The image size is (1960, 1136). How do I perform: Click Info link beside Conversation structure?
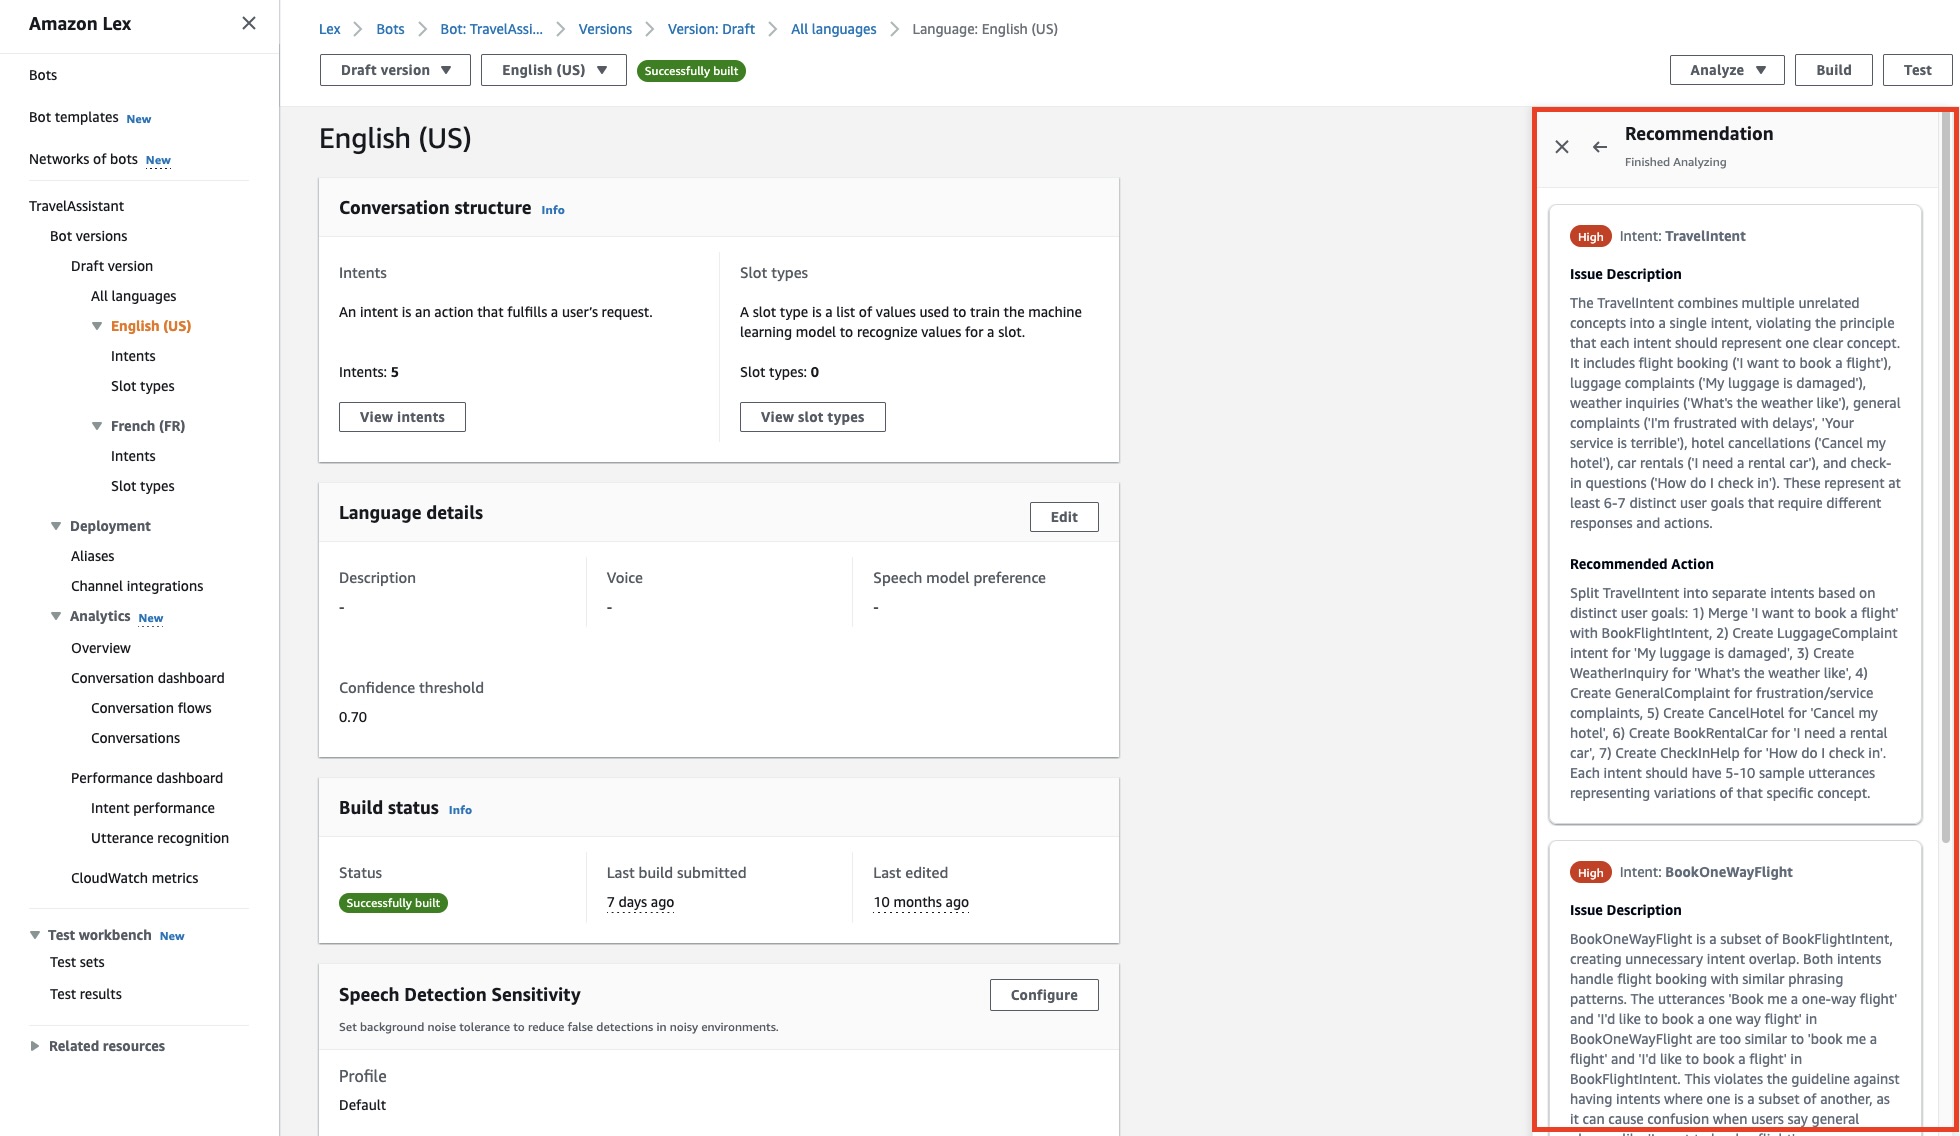tap(552, 210)
